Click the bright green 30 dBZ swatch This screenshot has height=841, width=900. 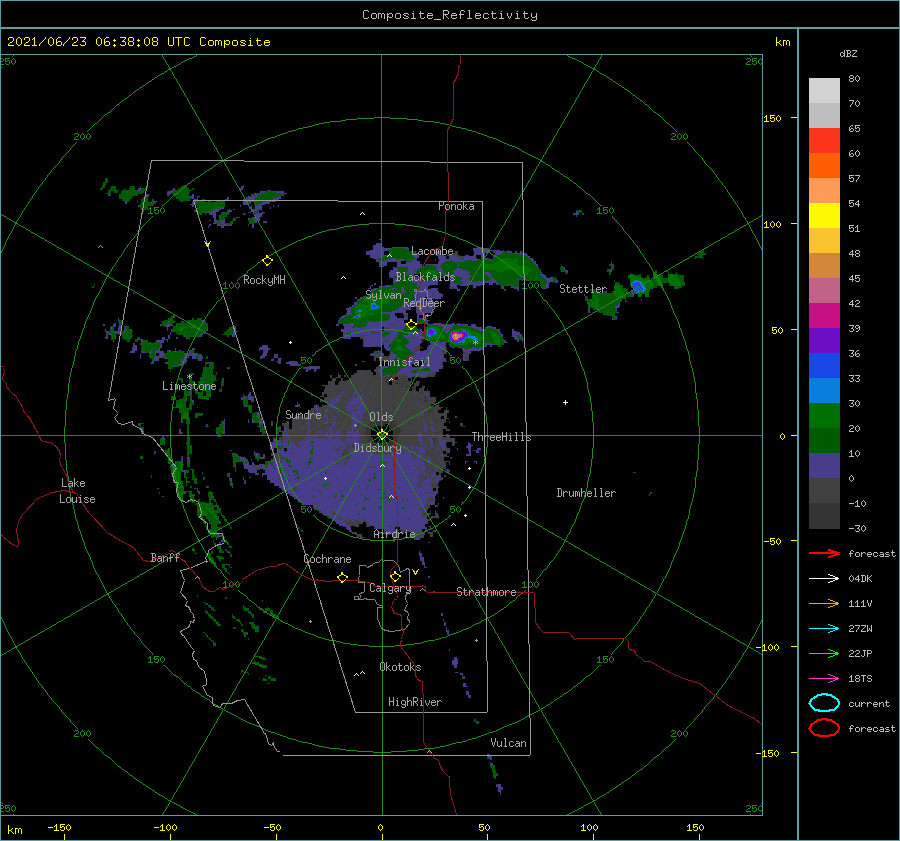coord(824,415)
